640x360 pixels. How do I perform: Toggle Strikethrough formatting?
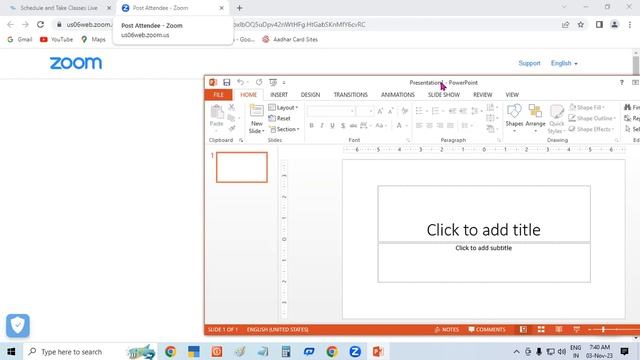coord(353,126)
